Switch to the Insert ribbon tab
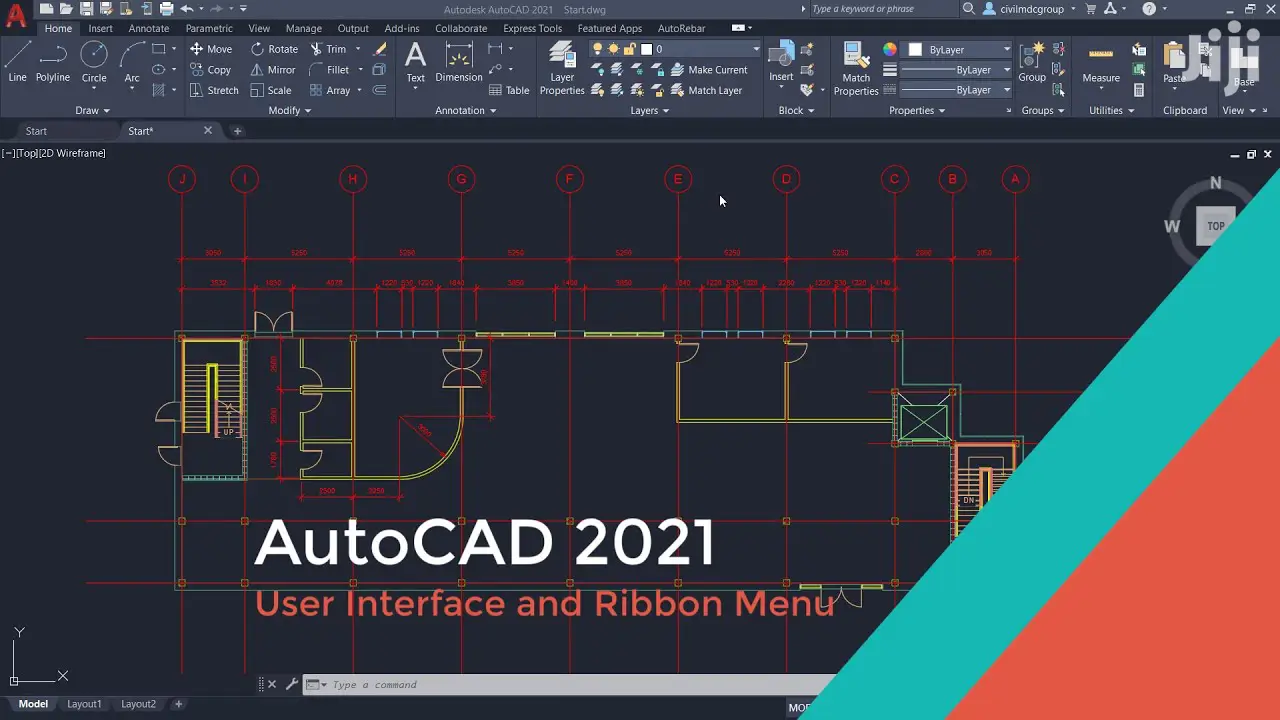 point(100,28)
